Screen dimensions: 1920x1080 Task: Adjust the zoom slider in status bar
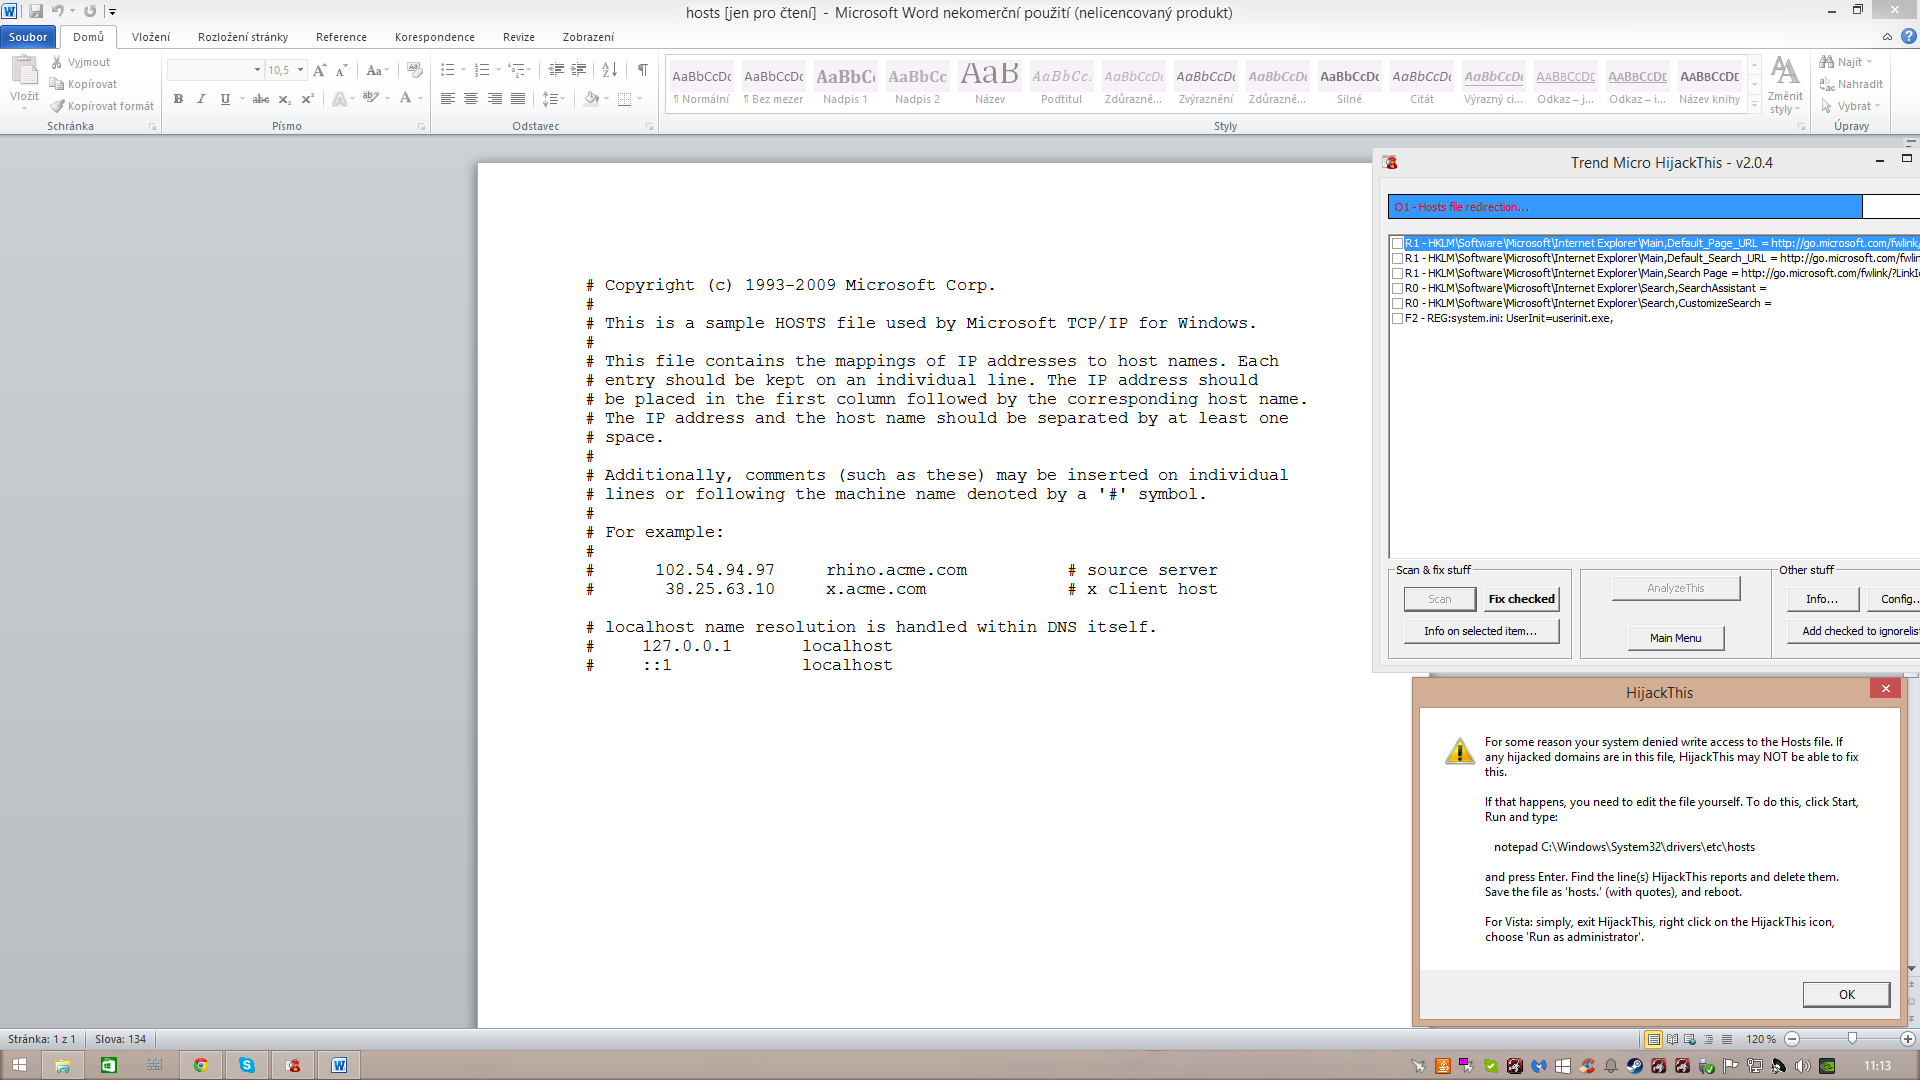(x=1851, y=1039)
